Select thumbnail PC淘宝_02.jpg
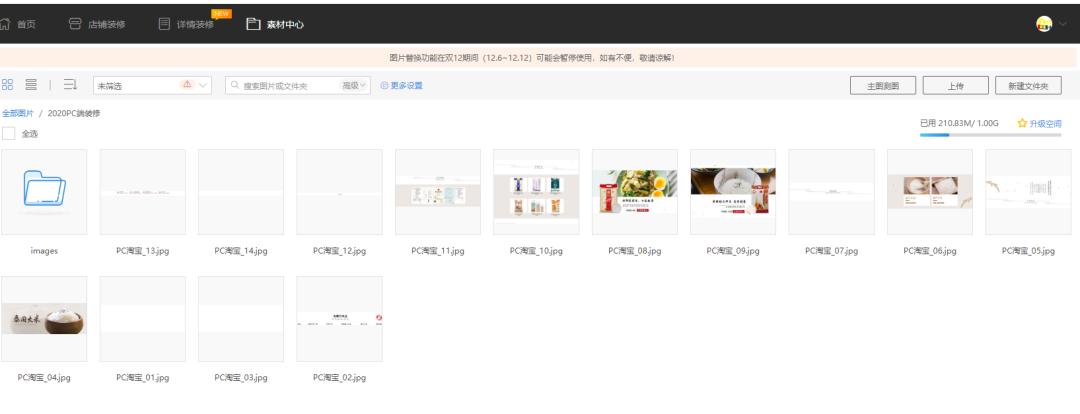The height and width of the screenshot is (414, 1080). click(340, 319)
